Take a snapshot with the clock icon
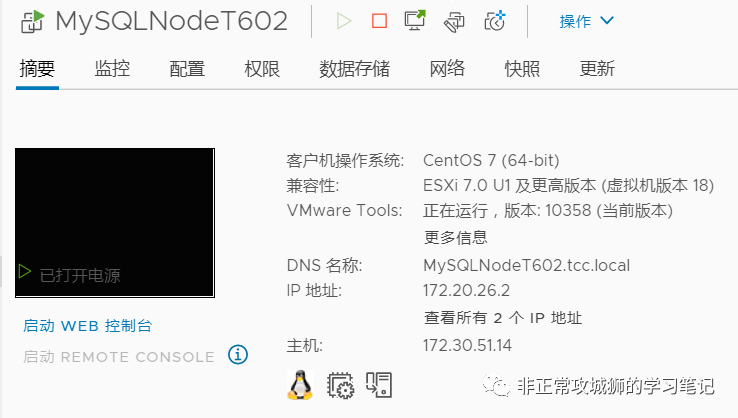Screen dimensions: 738x418 [x=495, y=21]
